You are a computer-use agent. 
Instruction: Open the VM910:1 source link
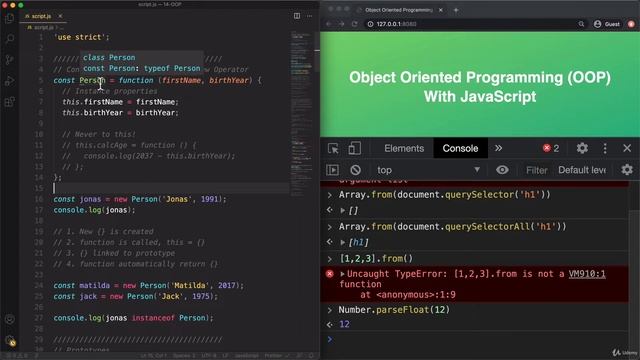(x=587, y=274)
